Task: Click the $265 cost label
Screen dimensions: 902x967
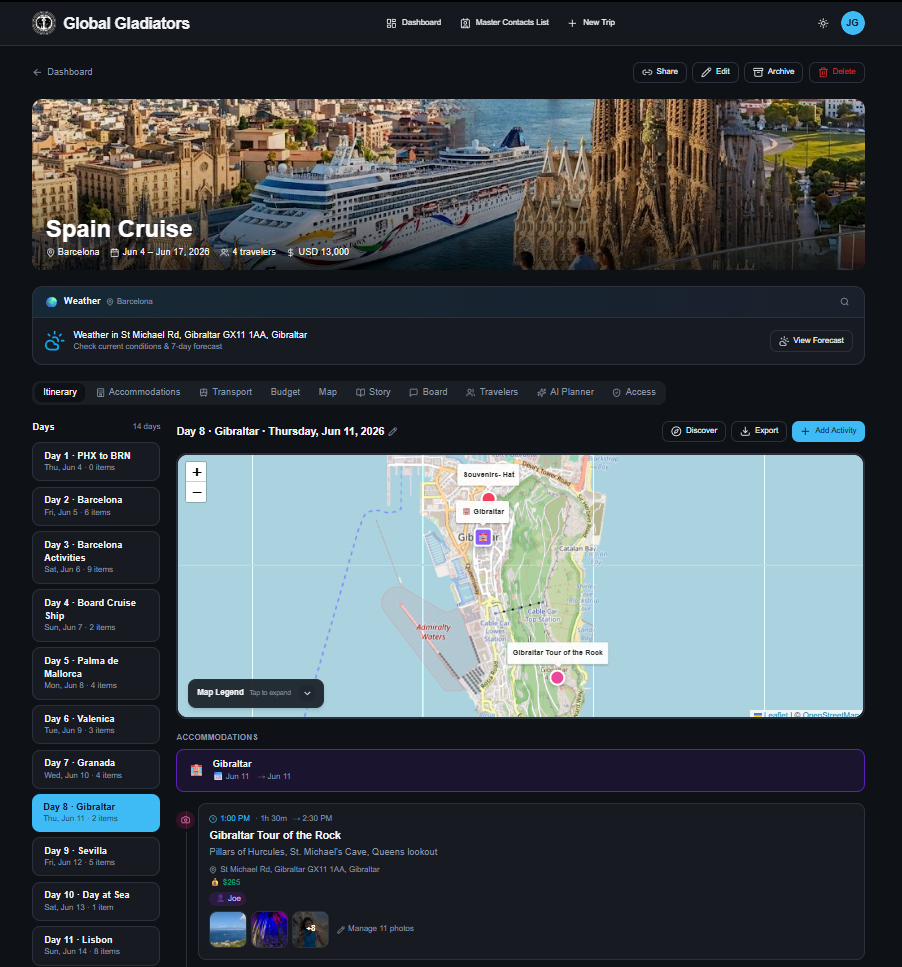Action: [x=231, y=883]
